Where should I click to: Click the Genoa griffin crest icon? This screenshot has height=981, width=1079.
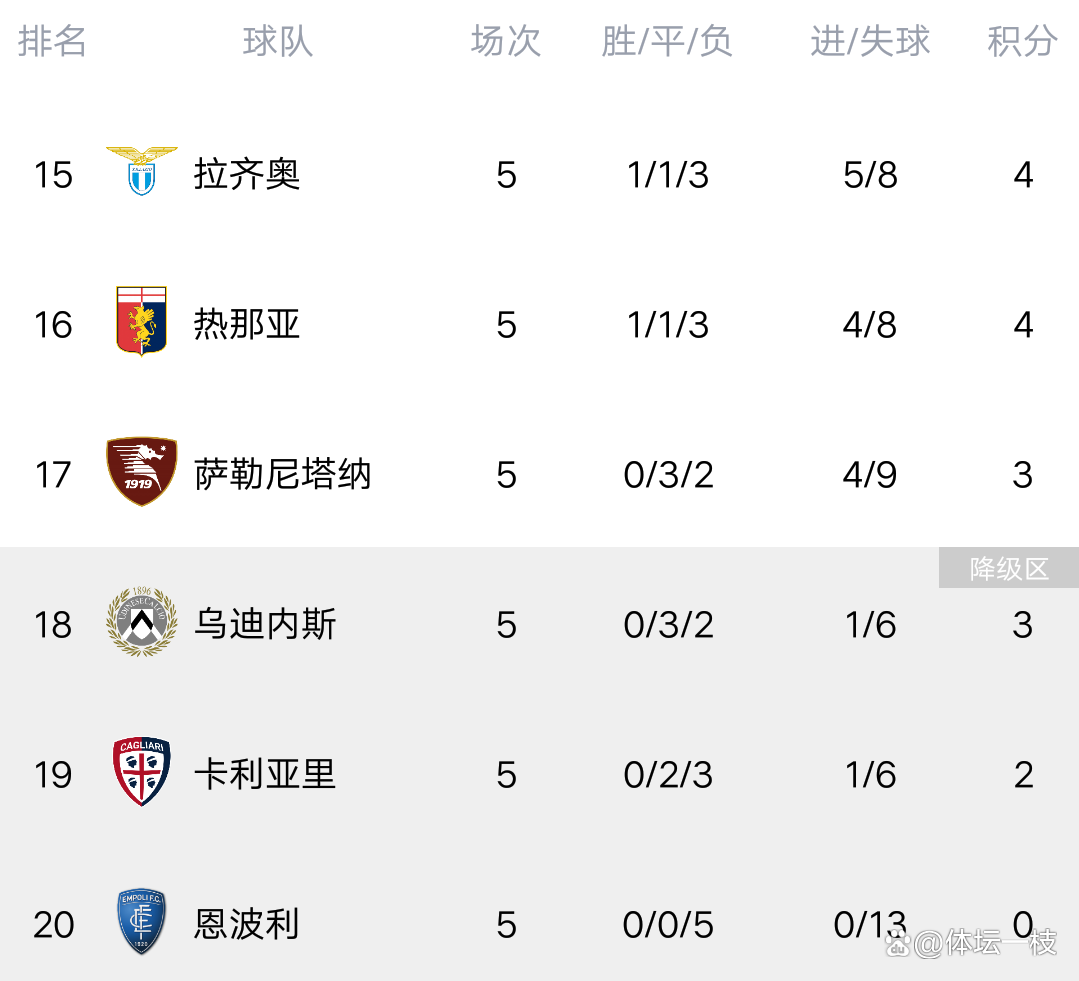point(142,321)
